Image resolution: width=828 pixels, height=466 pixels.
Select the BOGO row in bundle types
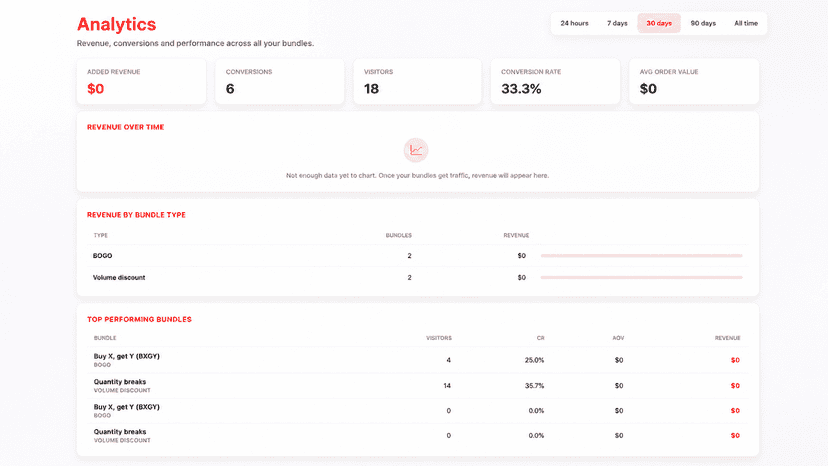[x=417, y=256]
